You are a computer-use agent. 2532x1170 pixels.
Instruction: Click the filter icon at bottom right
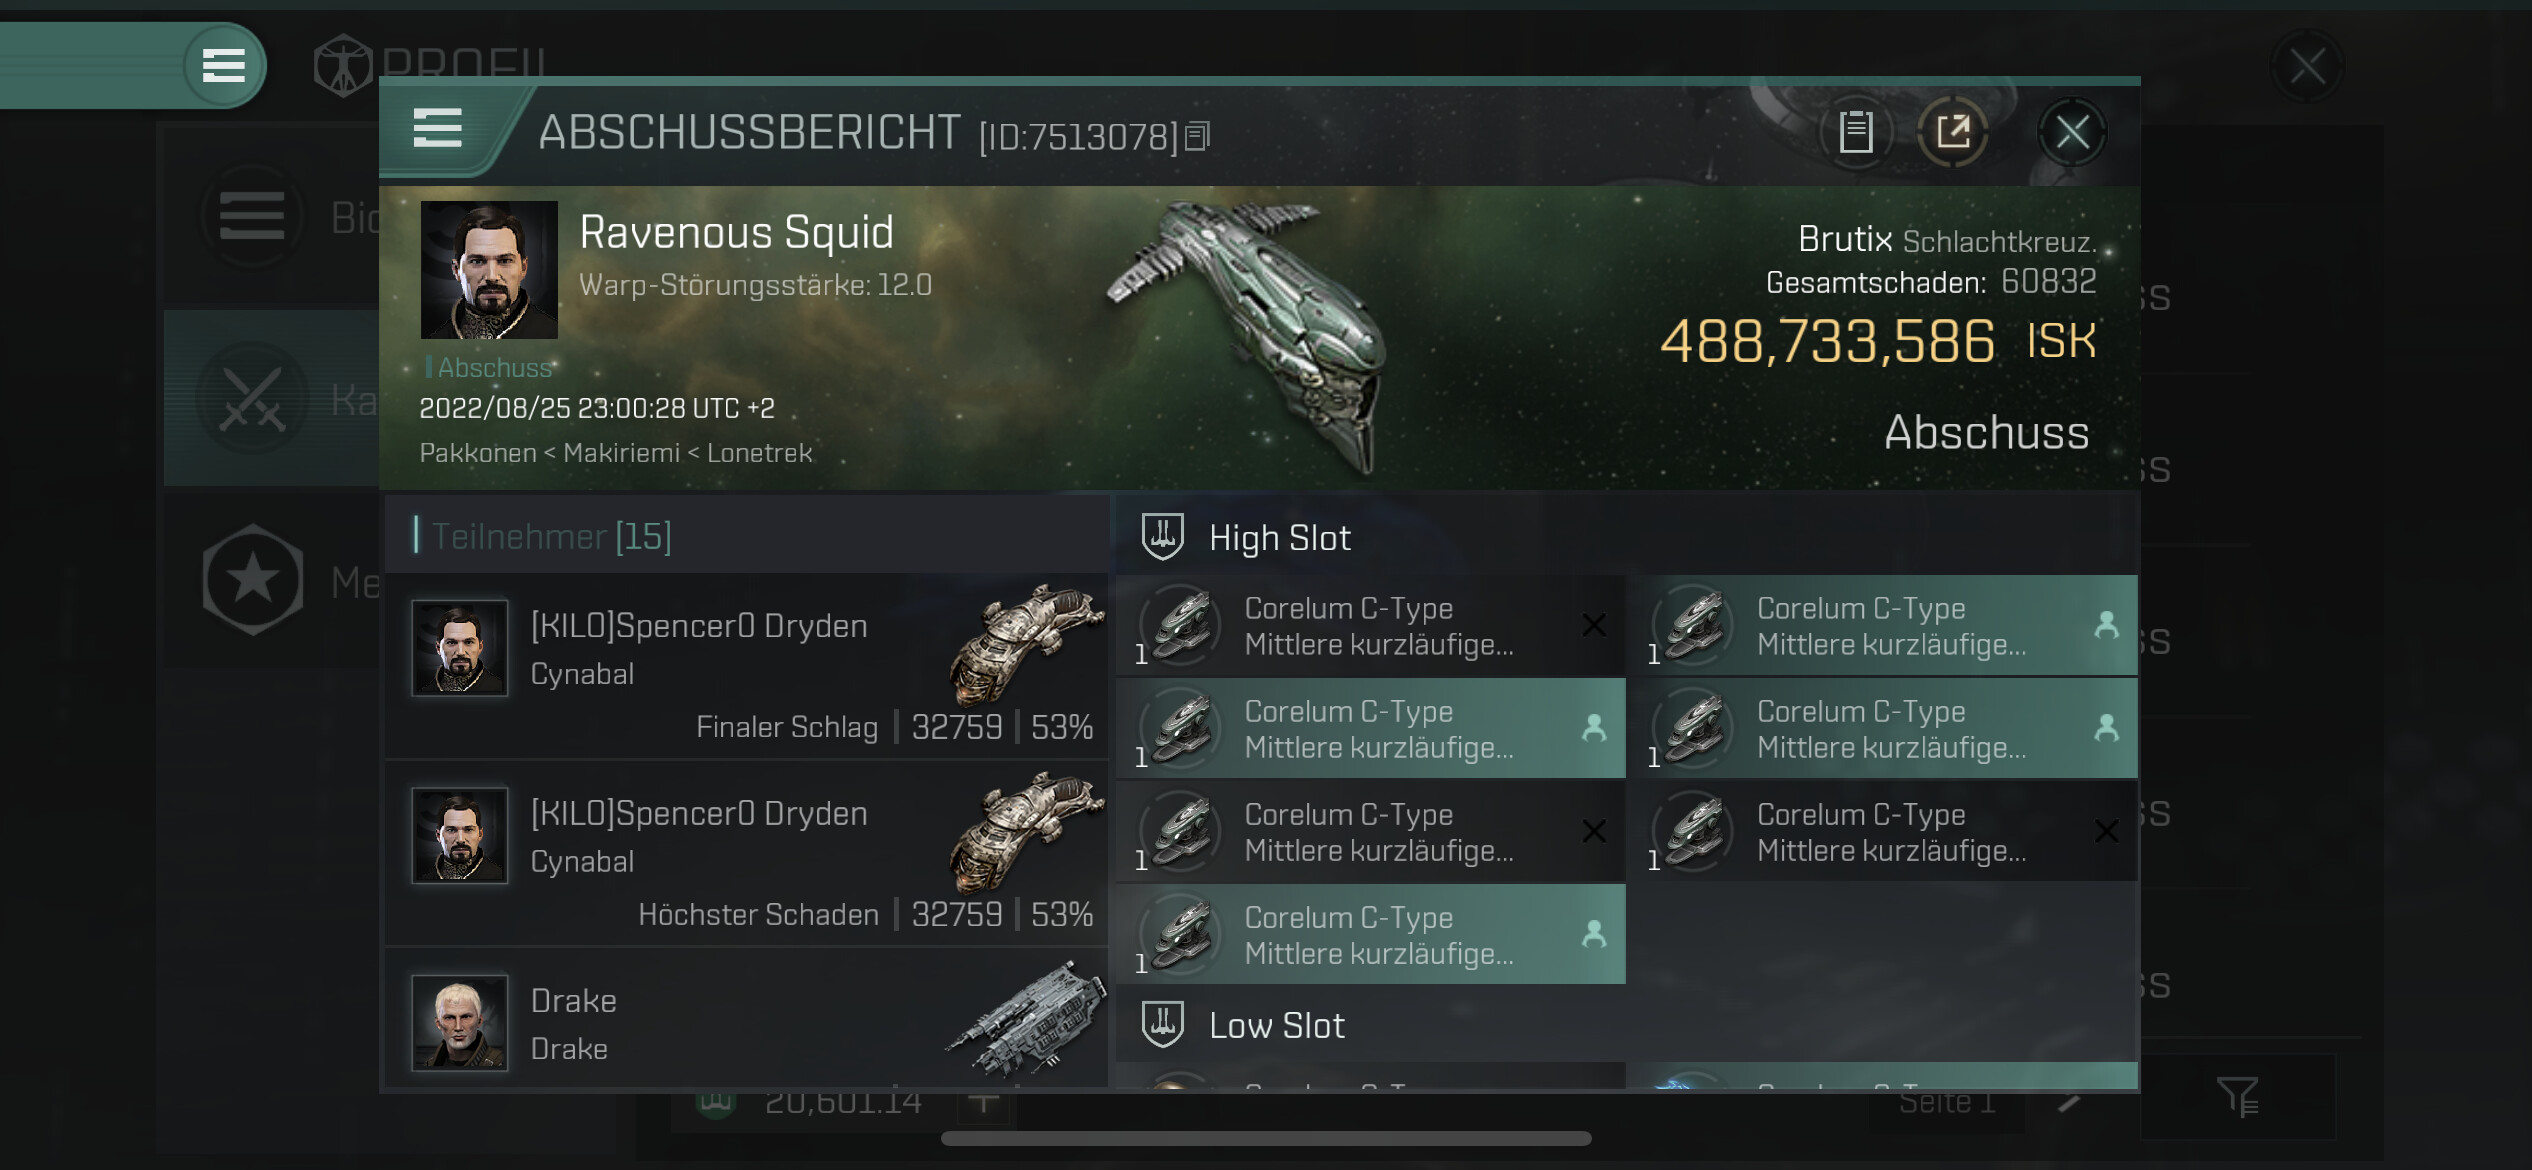tap(2236, 1097)
